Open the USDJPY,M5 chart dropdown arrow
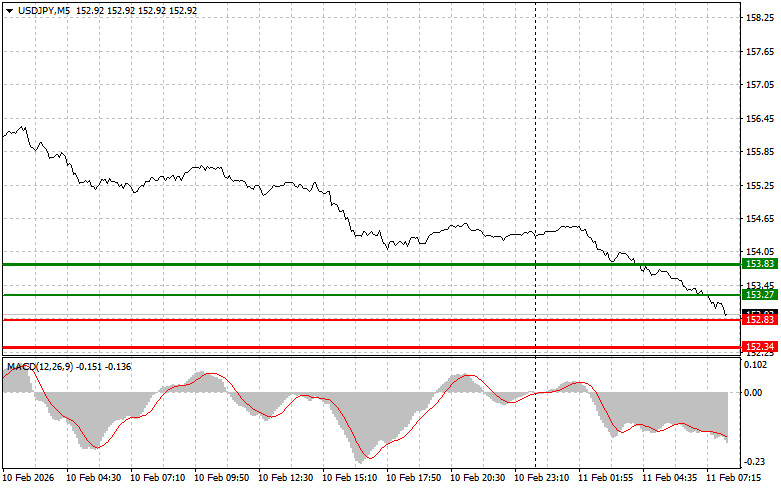 pos(9,10)
